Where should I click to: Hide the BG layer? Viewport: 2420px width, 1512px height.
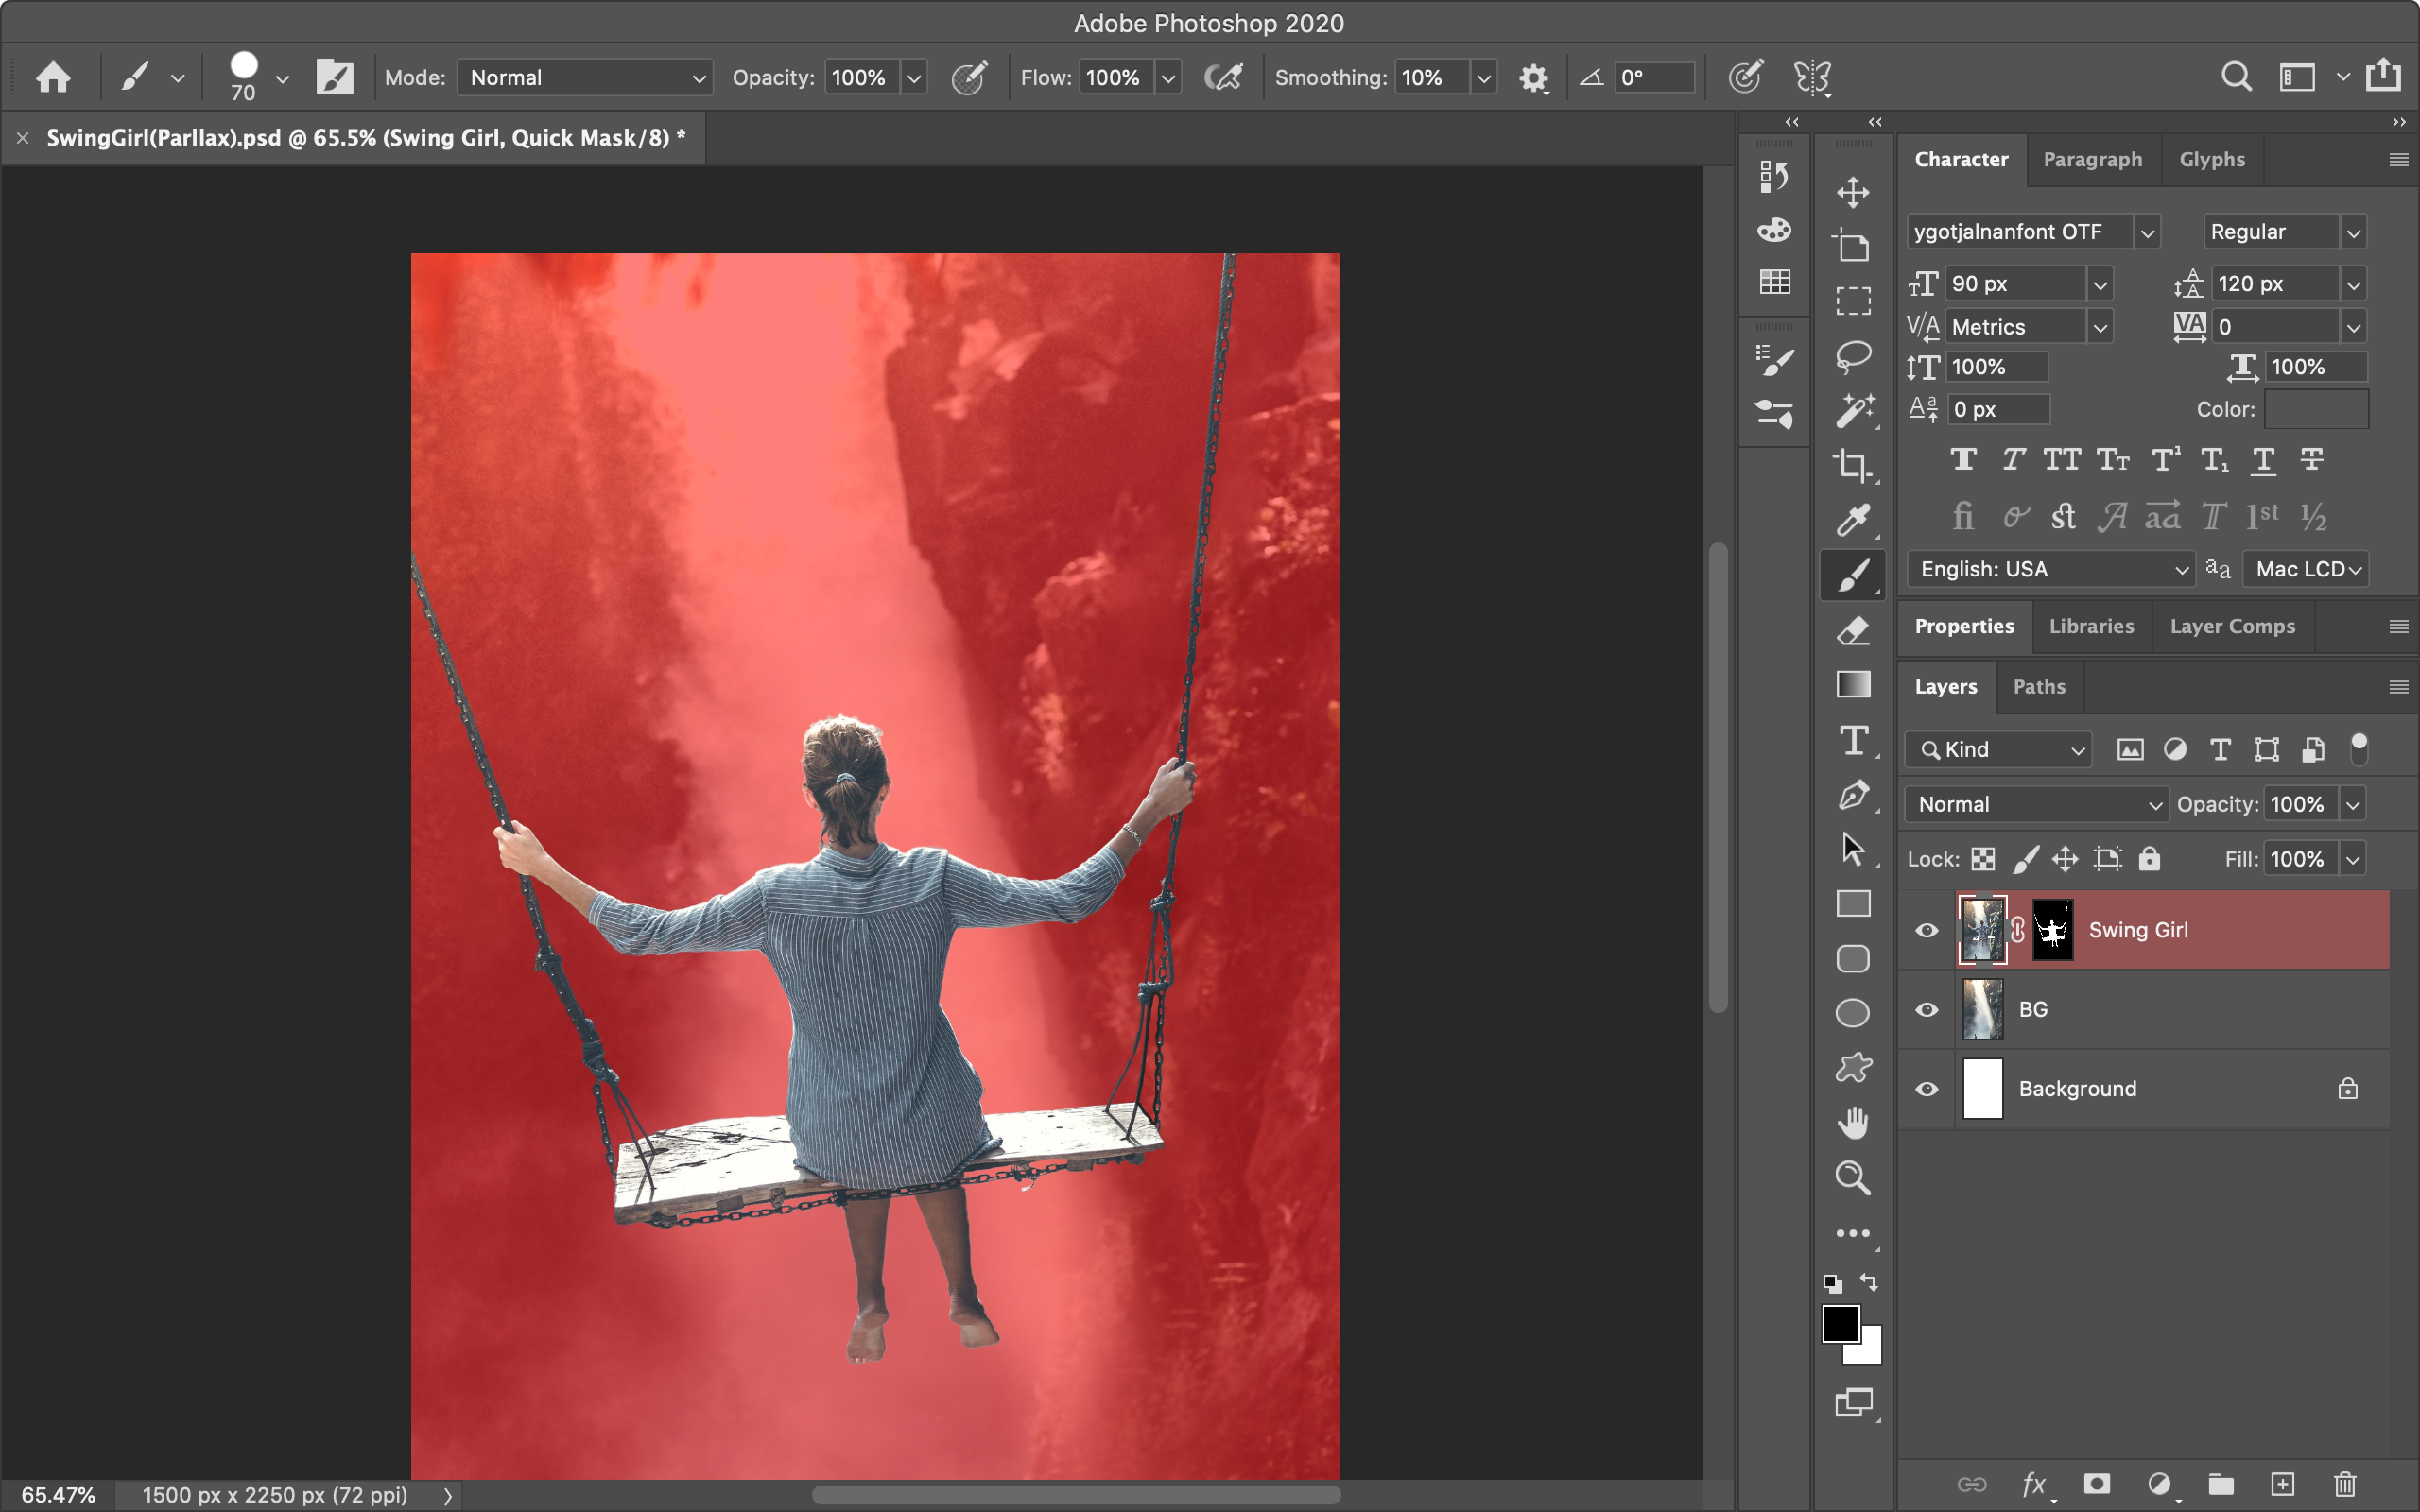click(x=1926, y=1010)
